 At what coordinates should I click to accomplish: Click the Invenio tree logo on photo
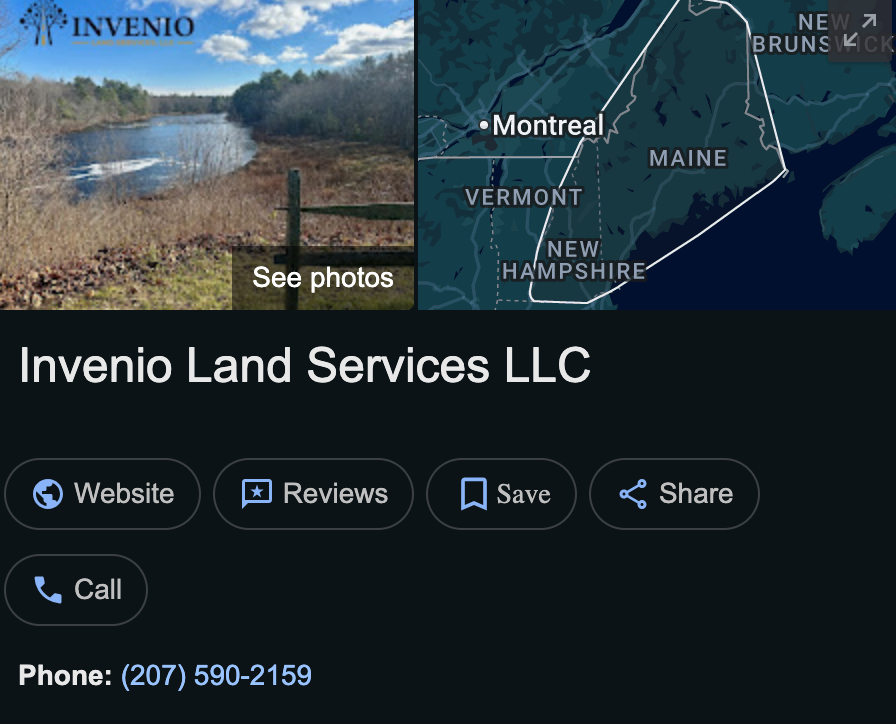42,22
